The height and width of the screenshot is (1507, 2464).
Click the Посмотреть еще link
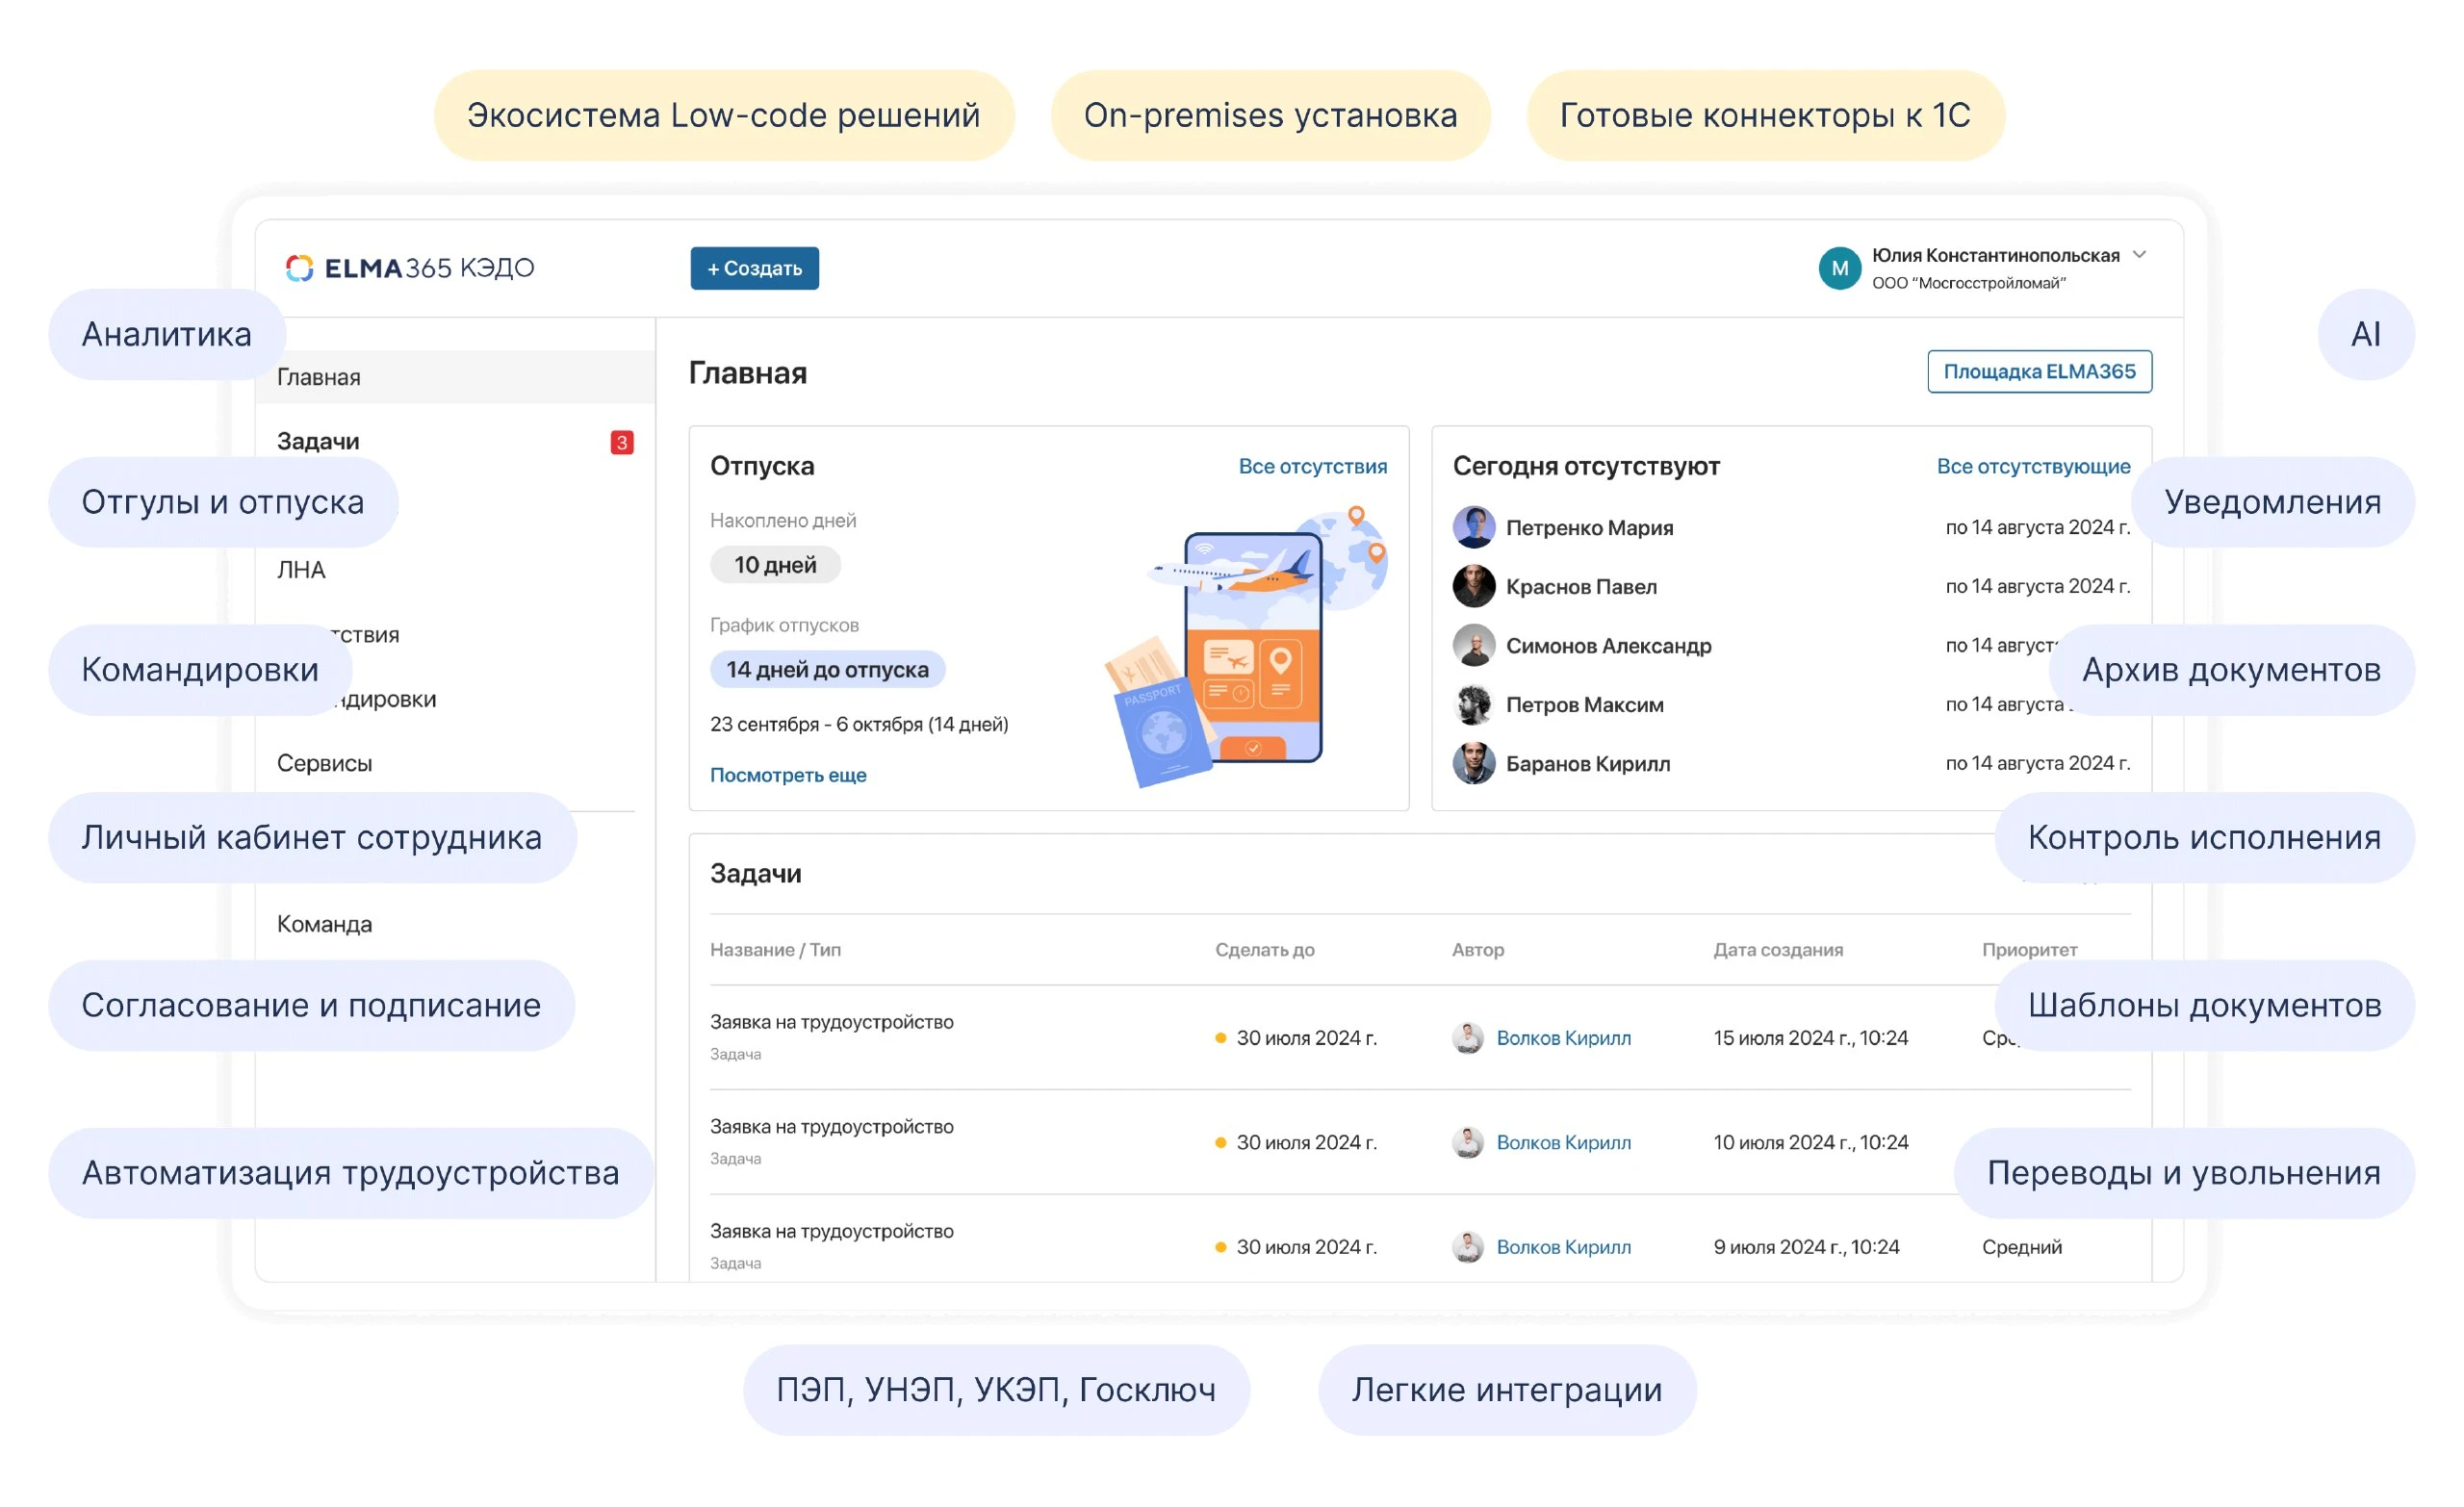click(788, 774)
